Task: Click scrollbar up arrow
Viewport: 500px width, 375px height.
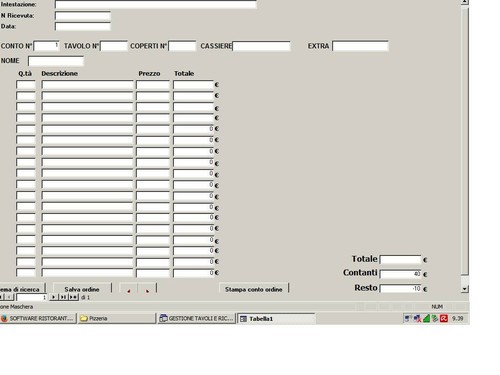Action: click(465, 2)
